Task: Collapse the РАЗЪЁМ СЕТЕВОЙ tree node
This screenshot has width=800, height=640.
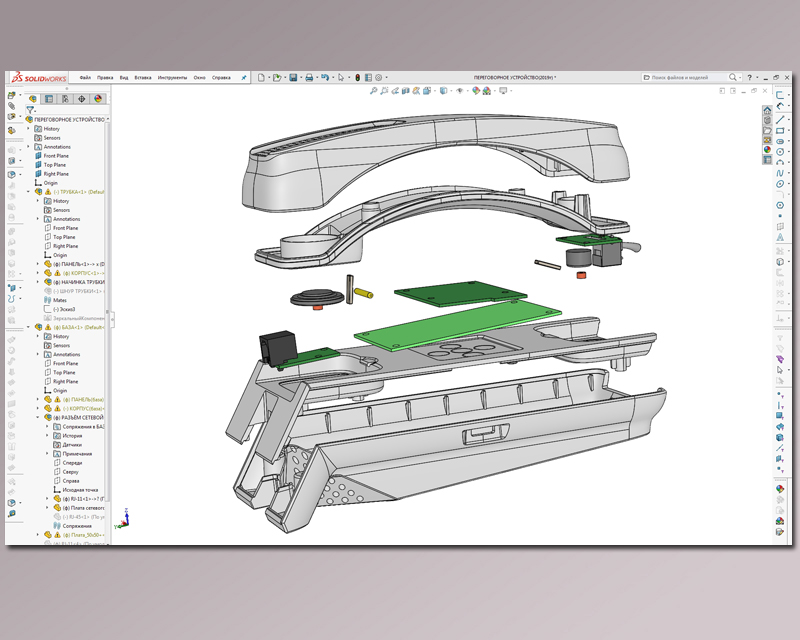Action: point(39,417)
